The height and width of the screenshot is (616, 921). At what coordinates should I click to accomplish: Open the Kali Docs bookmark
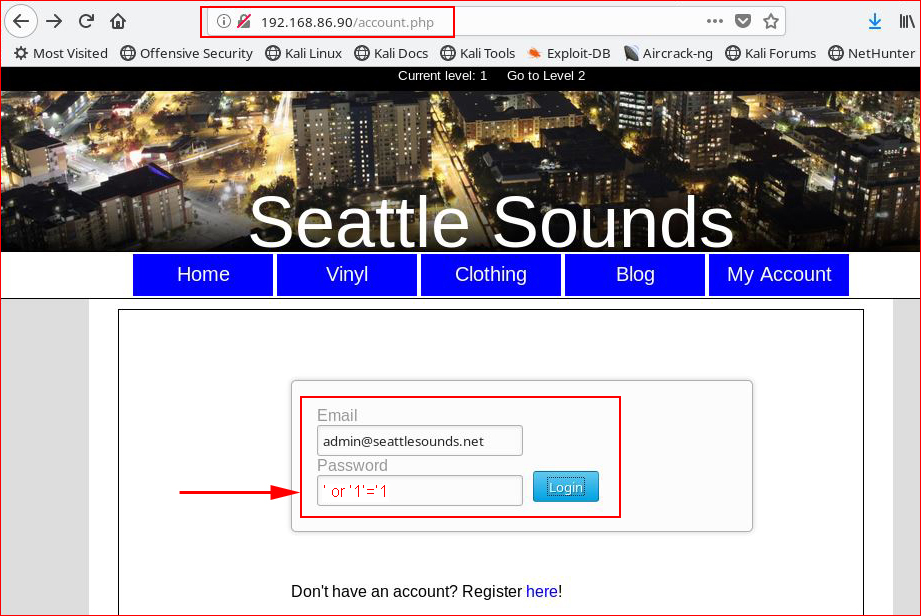tap(391, 53)
